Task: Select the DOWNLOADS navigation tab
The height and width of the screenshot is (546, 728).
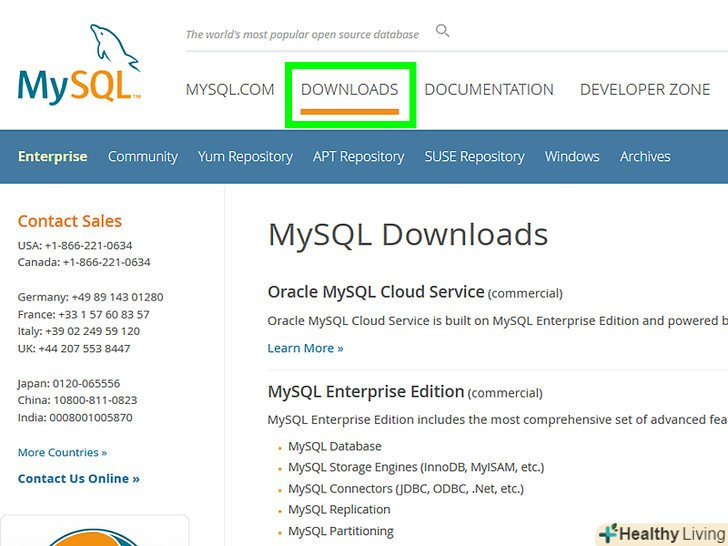Action: [350, 89]
